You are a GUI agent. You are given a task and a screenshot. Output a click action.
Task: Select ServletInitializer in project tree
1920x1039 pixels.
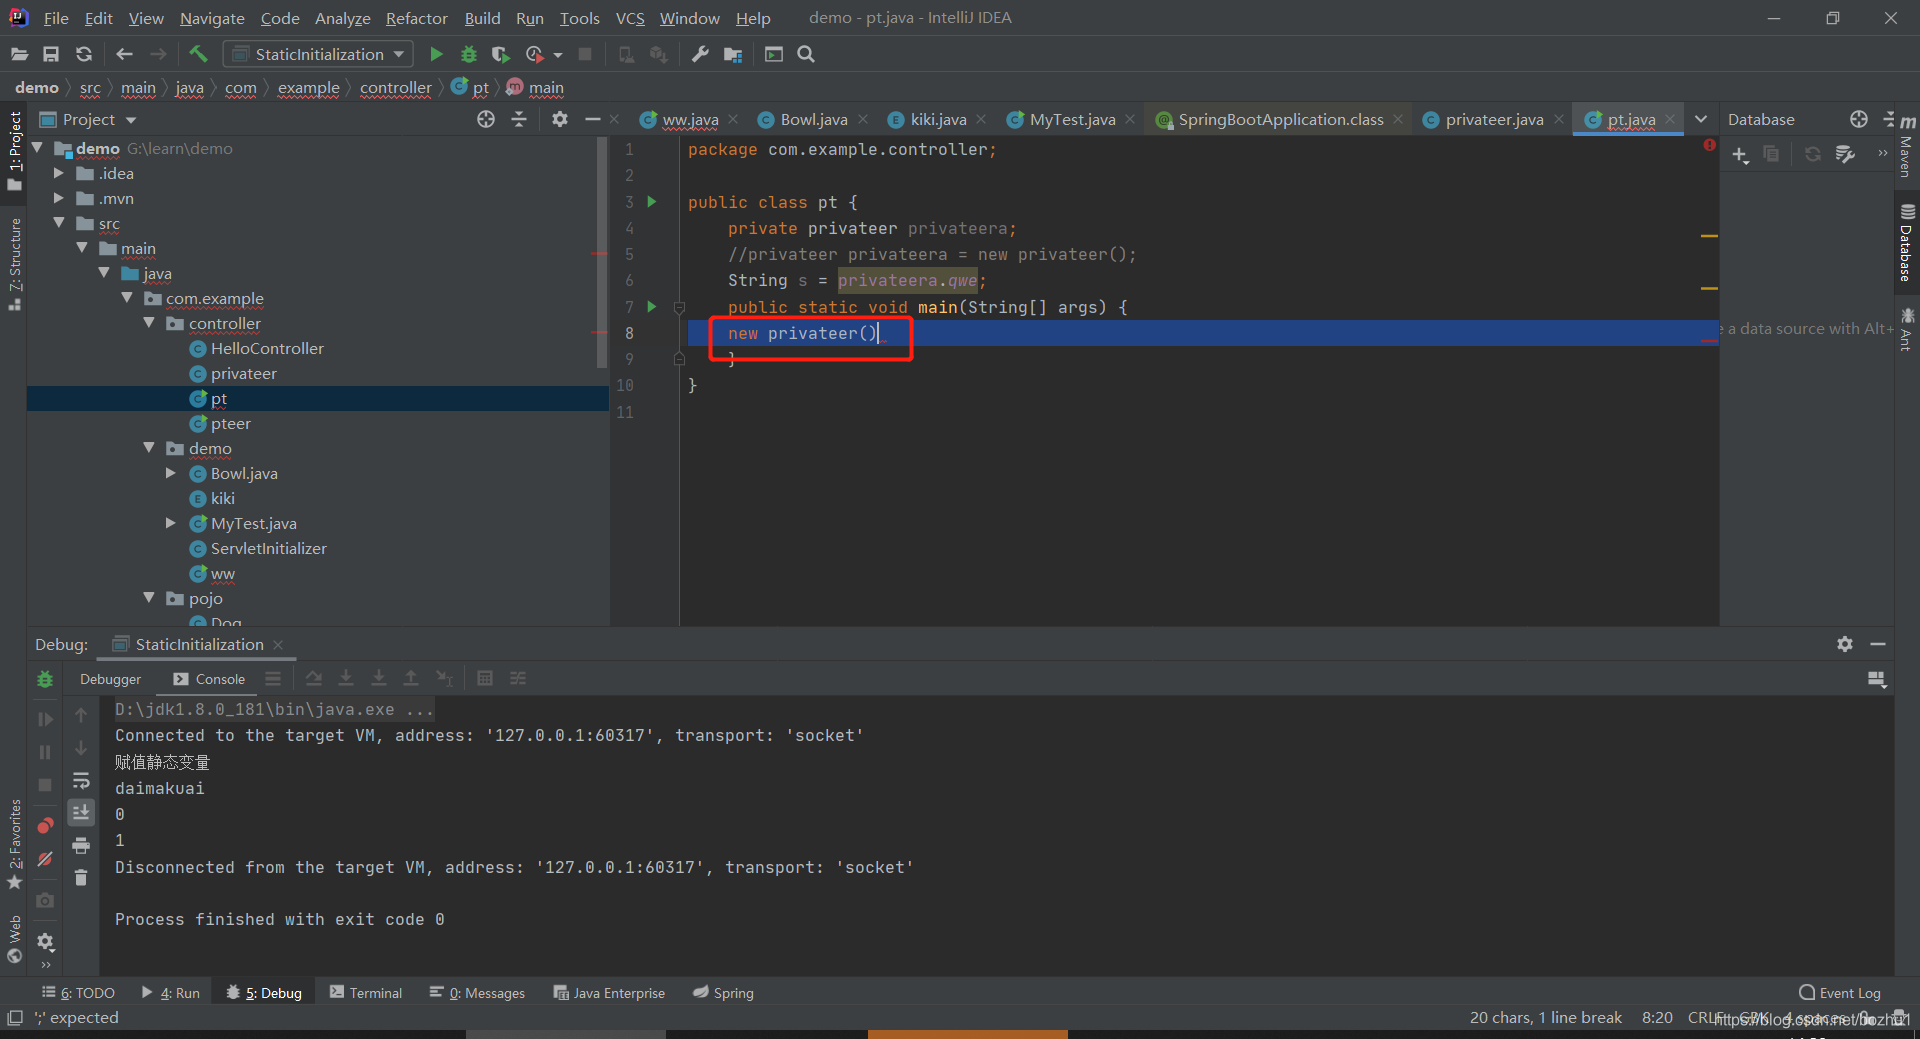(x=268, y=548)
